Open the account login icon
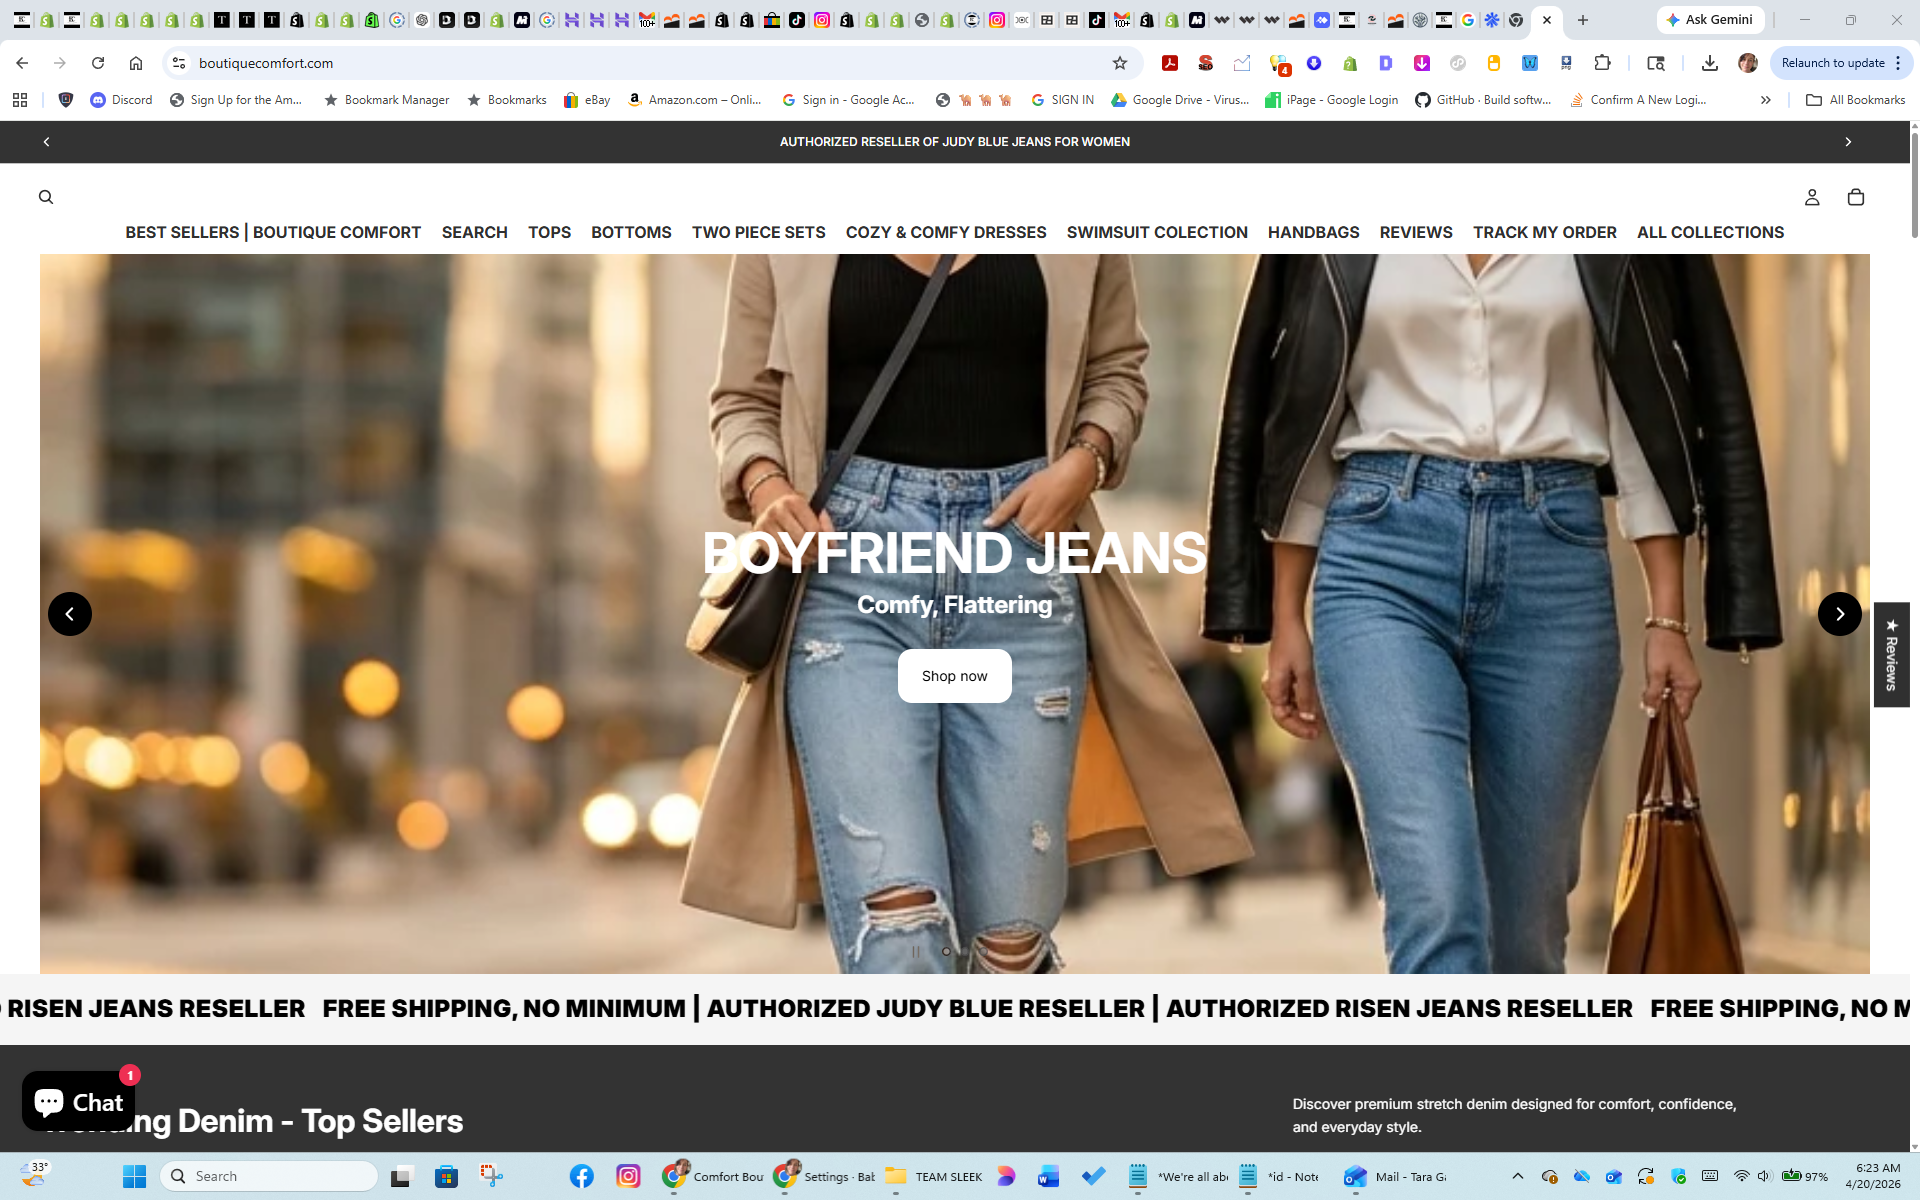 [1812, 197]
